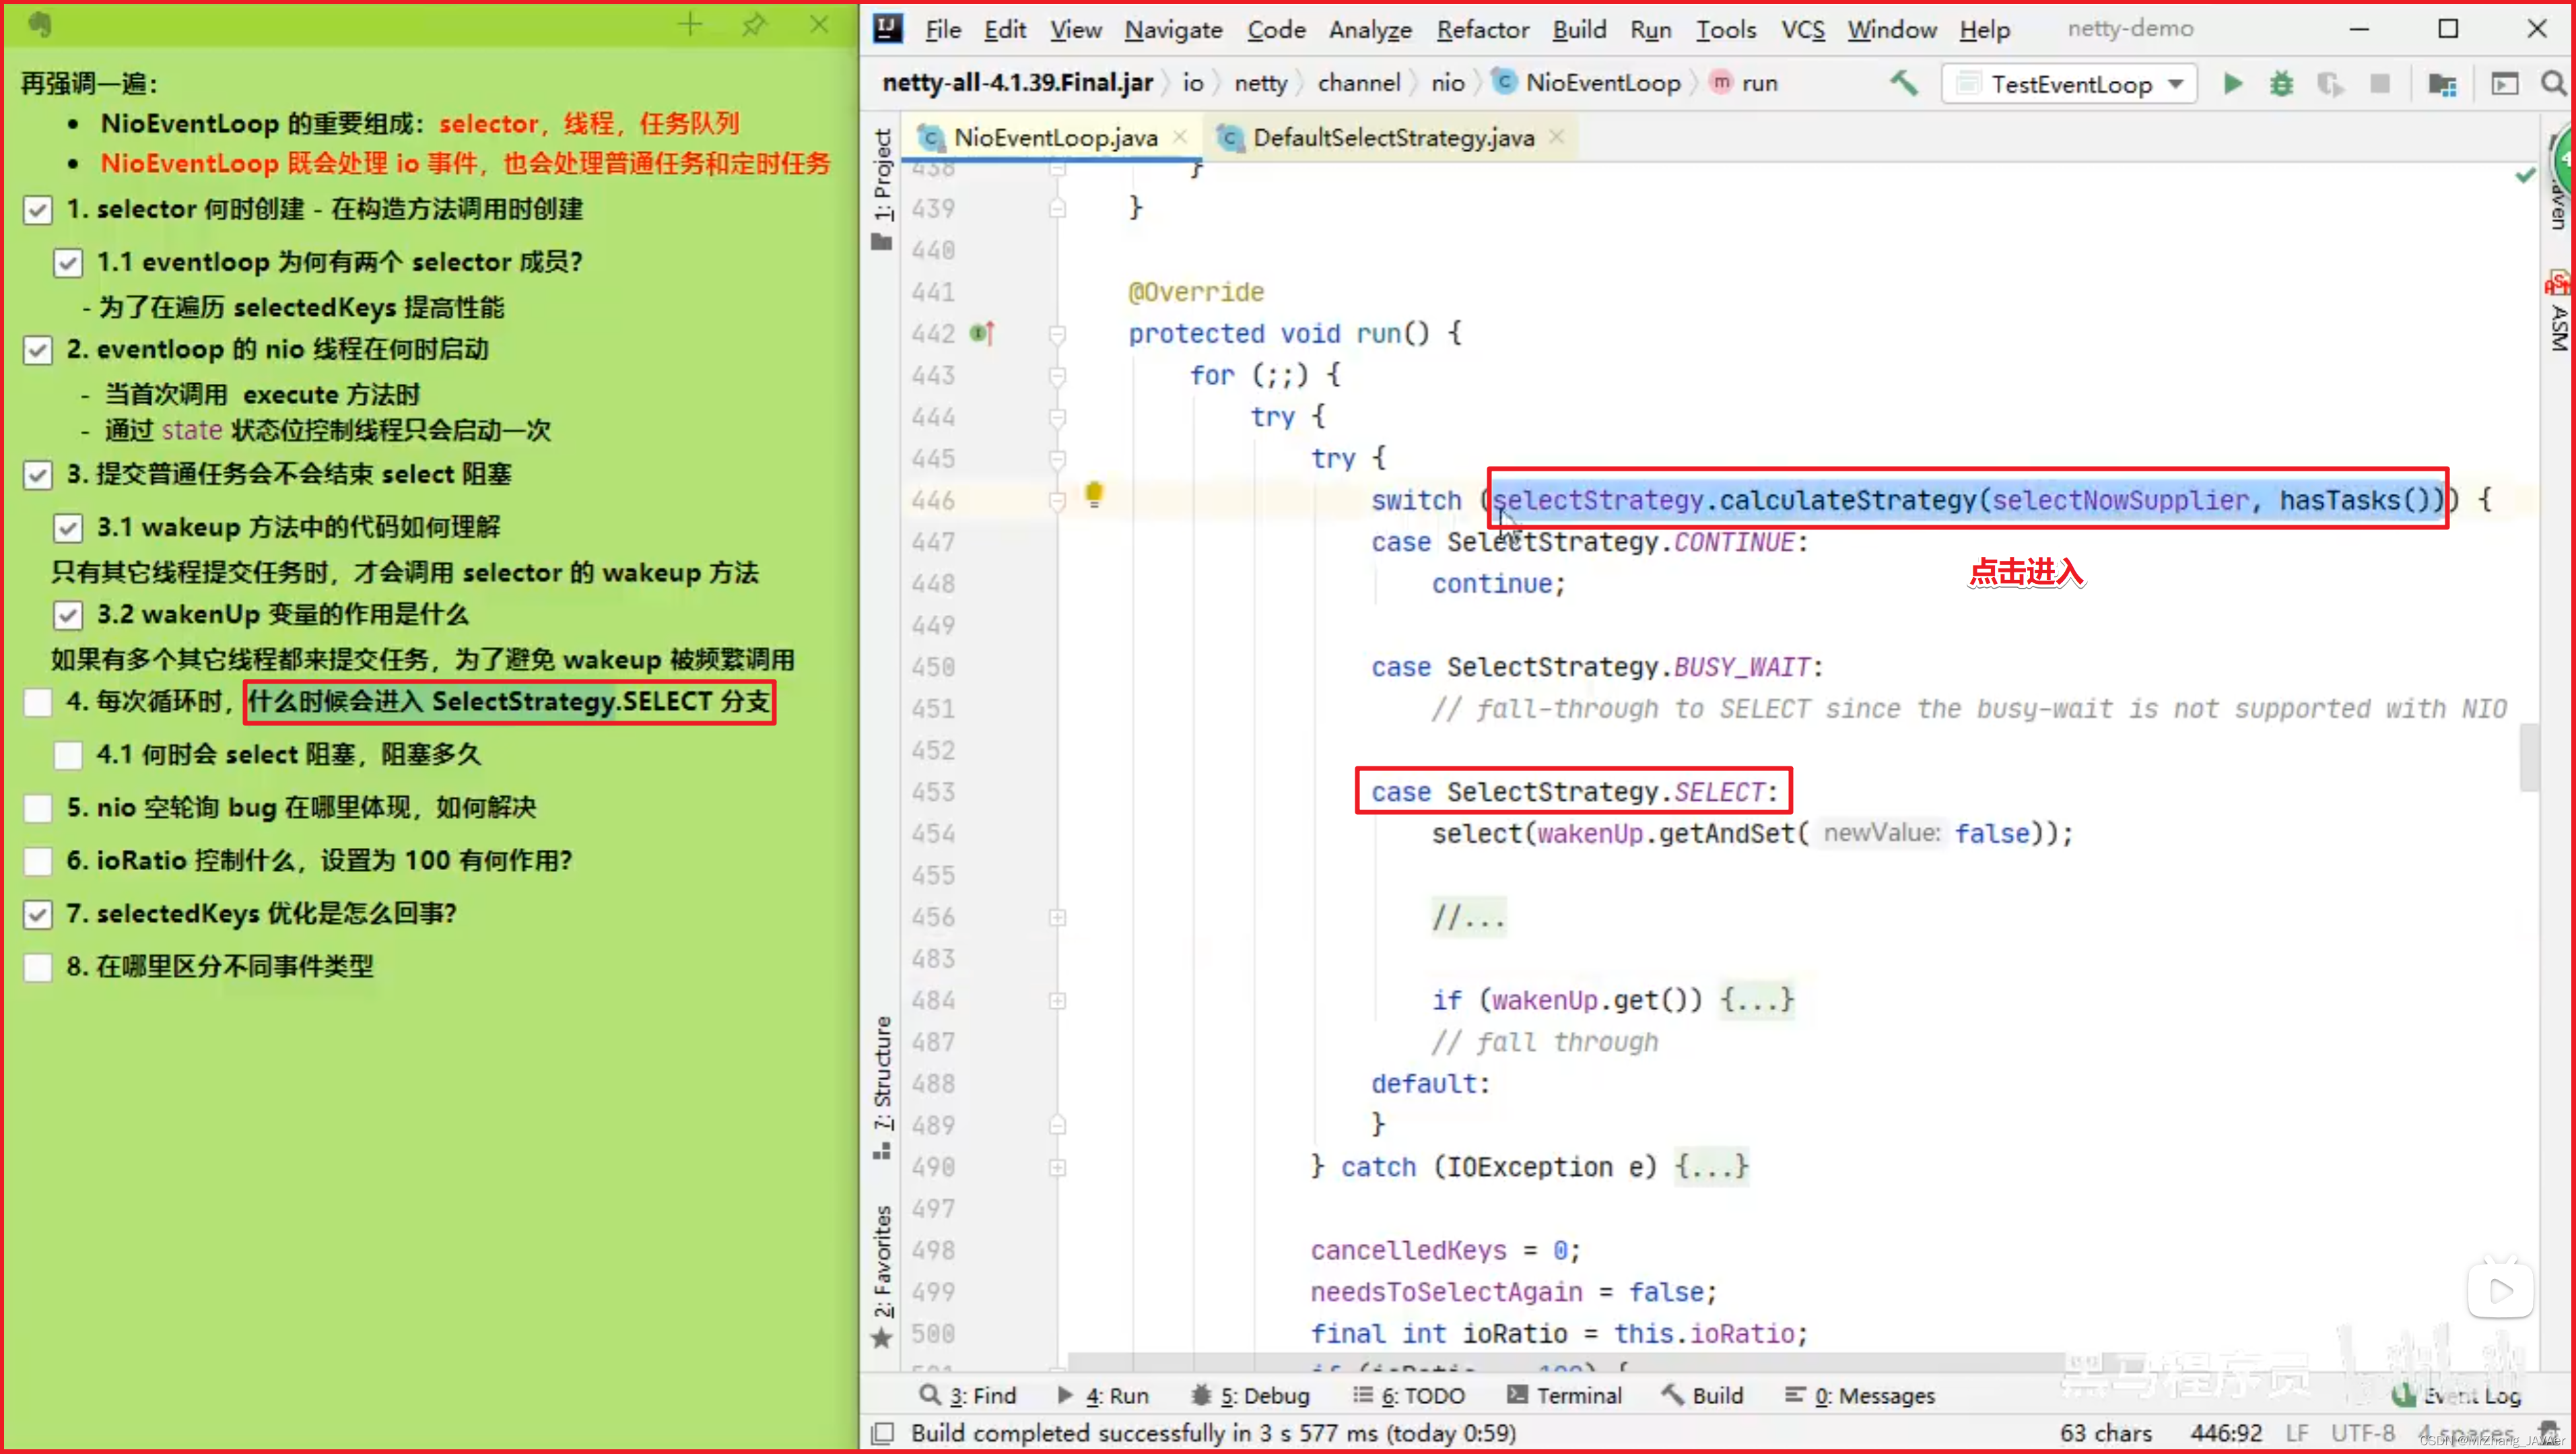Check '6. ioRatio 控制什么' checkbox
Image resolution: width=2576 pixels, height=1454 pixels.
pos(38,861)
